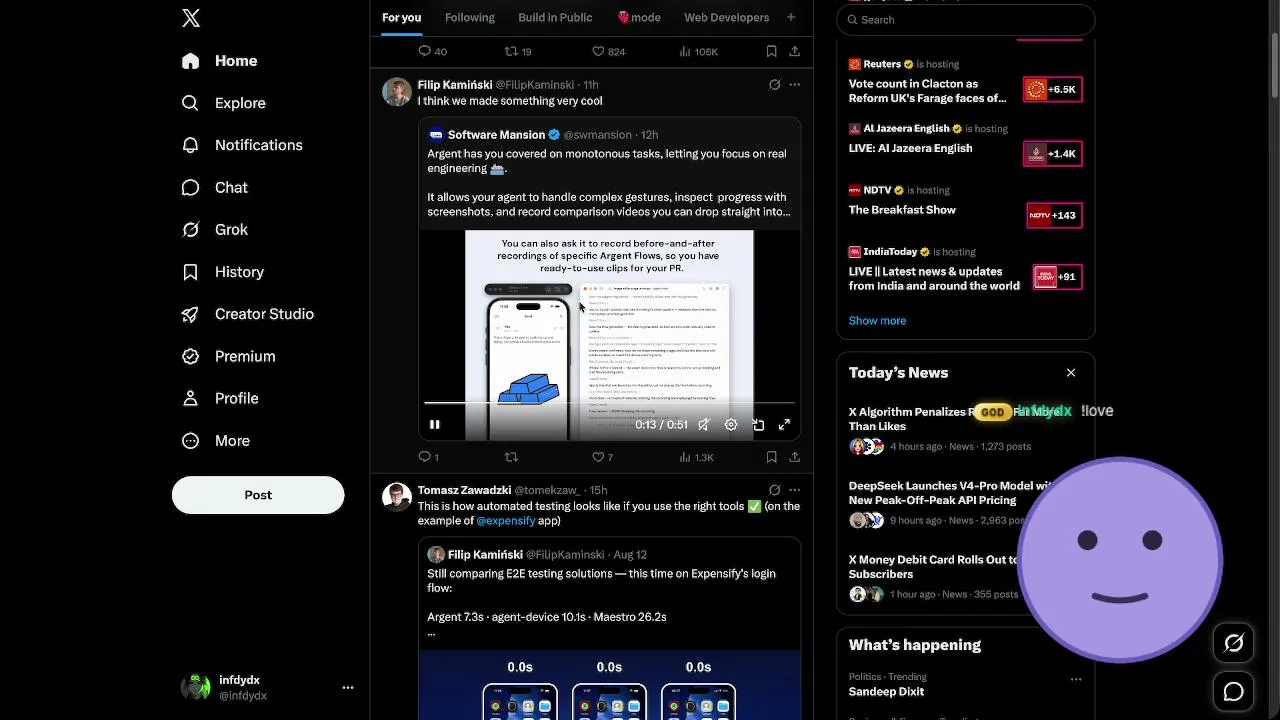Join NDTV The Breakfast Show live
Image resolution: width=1280 pixels, height=720 pixels.
1054,215
